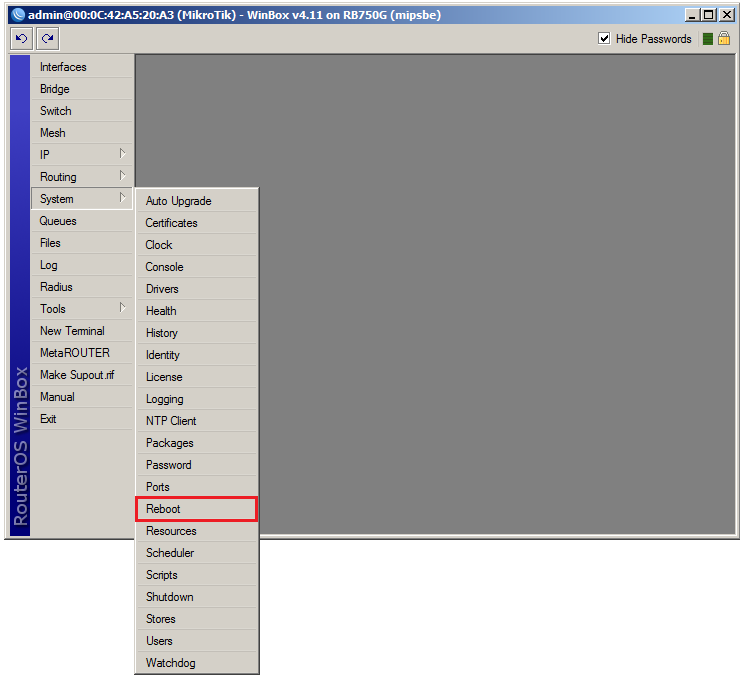The image size is (740, 675).
Task: Expand the IP submenu
Action: (x=82, y=155)
